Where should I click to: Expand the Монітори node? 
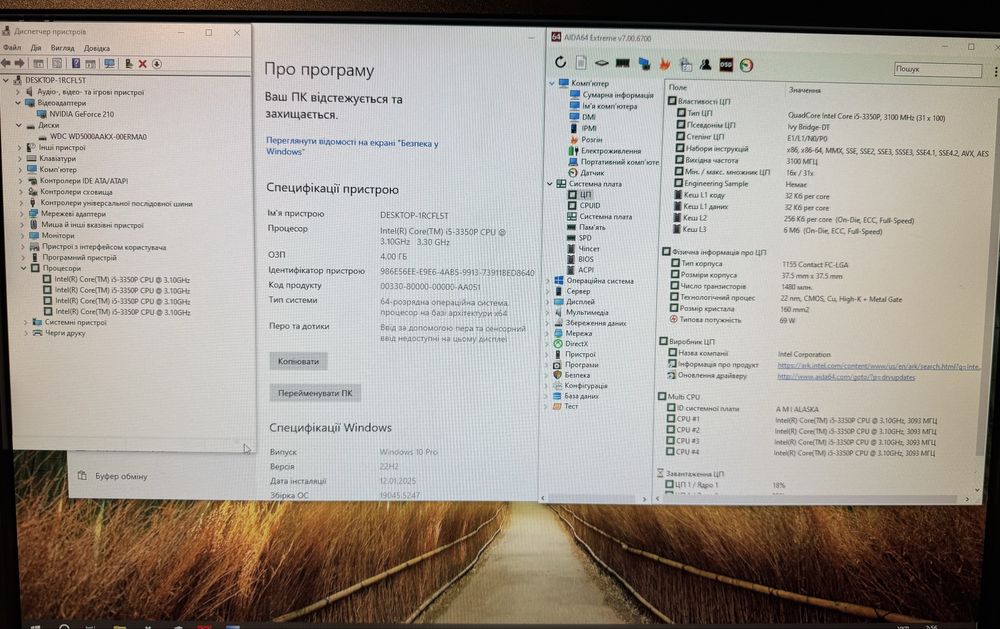22,236
